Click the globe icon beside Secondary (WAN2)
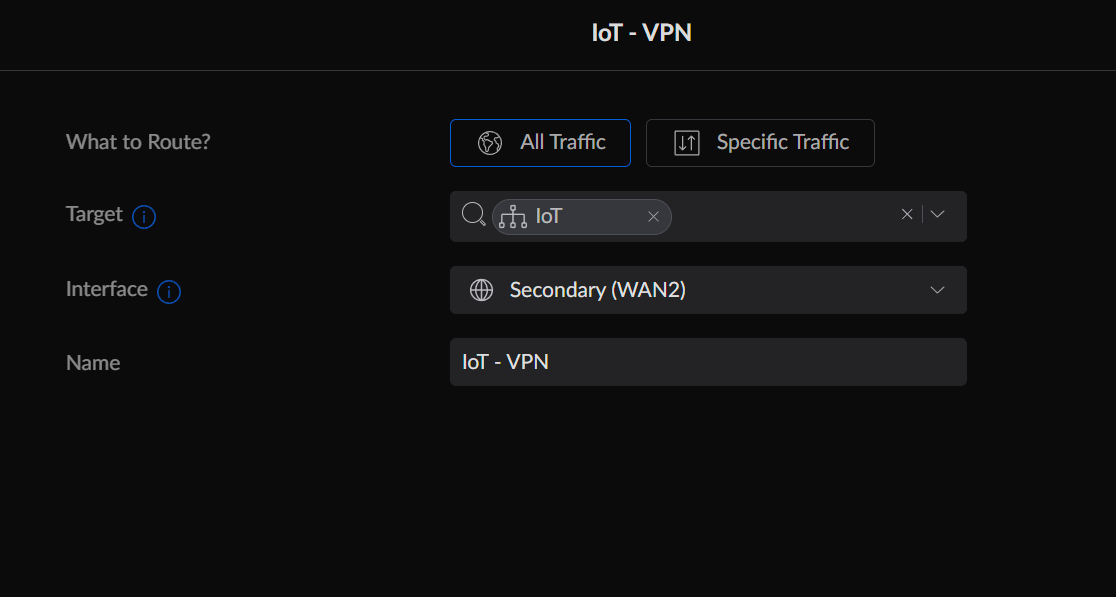 (482, 290)
